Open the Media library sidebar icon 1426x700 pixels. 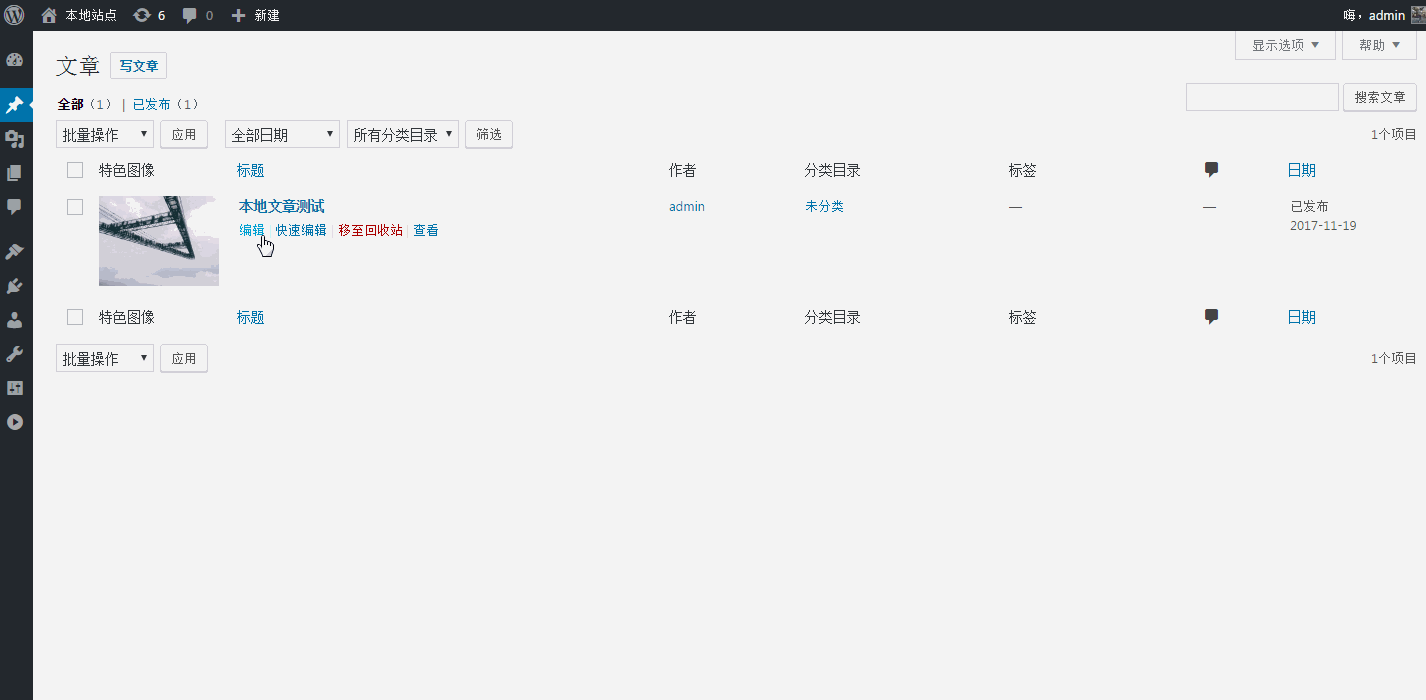16,139
